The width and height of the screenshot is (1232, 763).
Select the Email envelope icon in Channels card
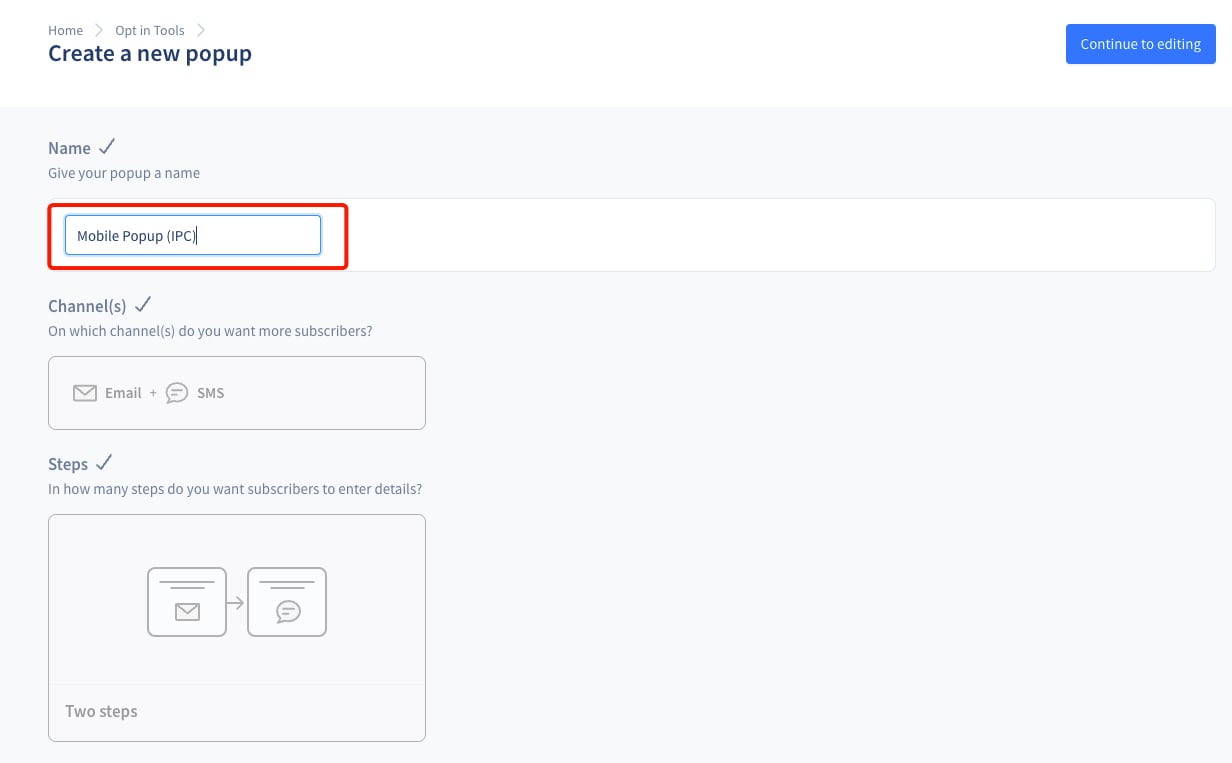[x=85, y=392]
